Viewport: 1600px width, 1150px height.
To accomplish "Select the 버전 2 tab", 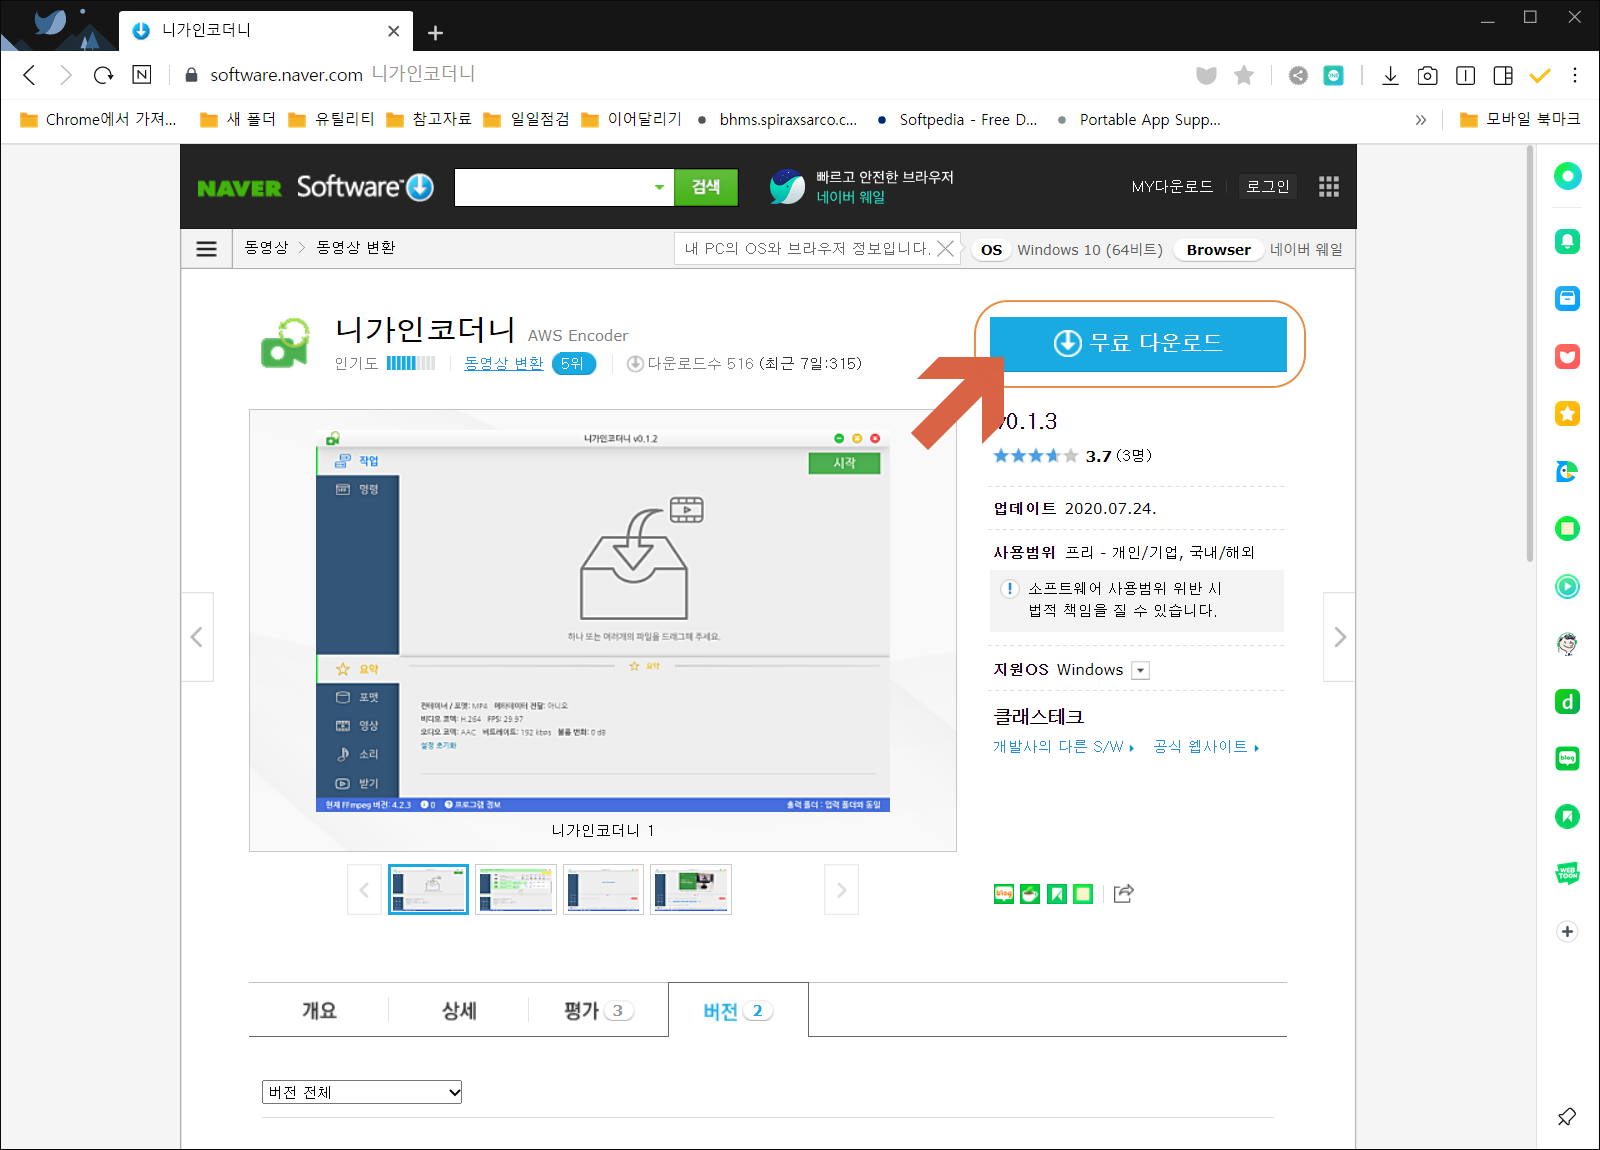I will [x=738, y=1010].
